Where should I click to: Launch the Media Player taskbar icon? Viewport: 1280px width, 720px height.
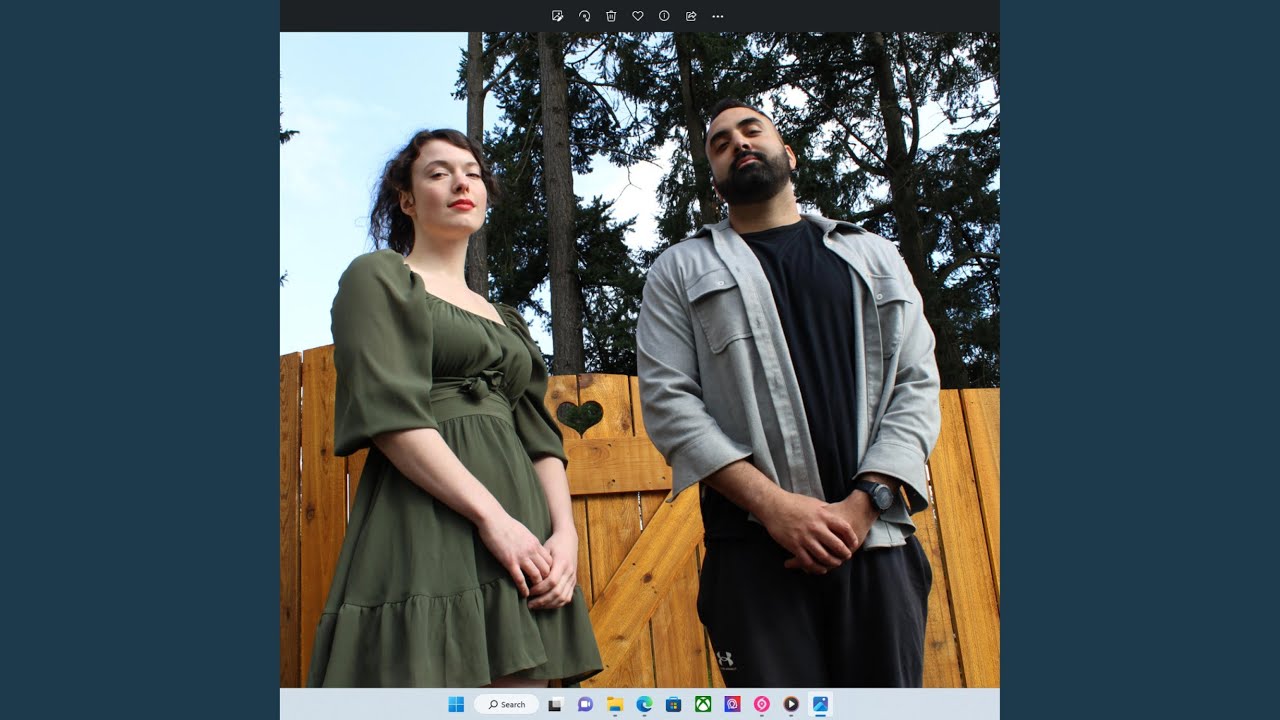(x=791, y=704)
